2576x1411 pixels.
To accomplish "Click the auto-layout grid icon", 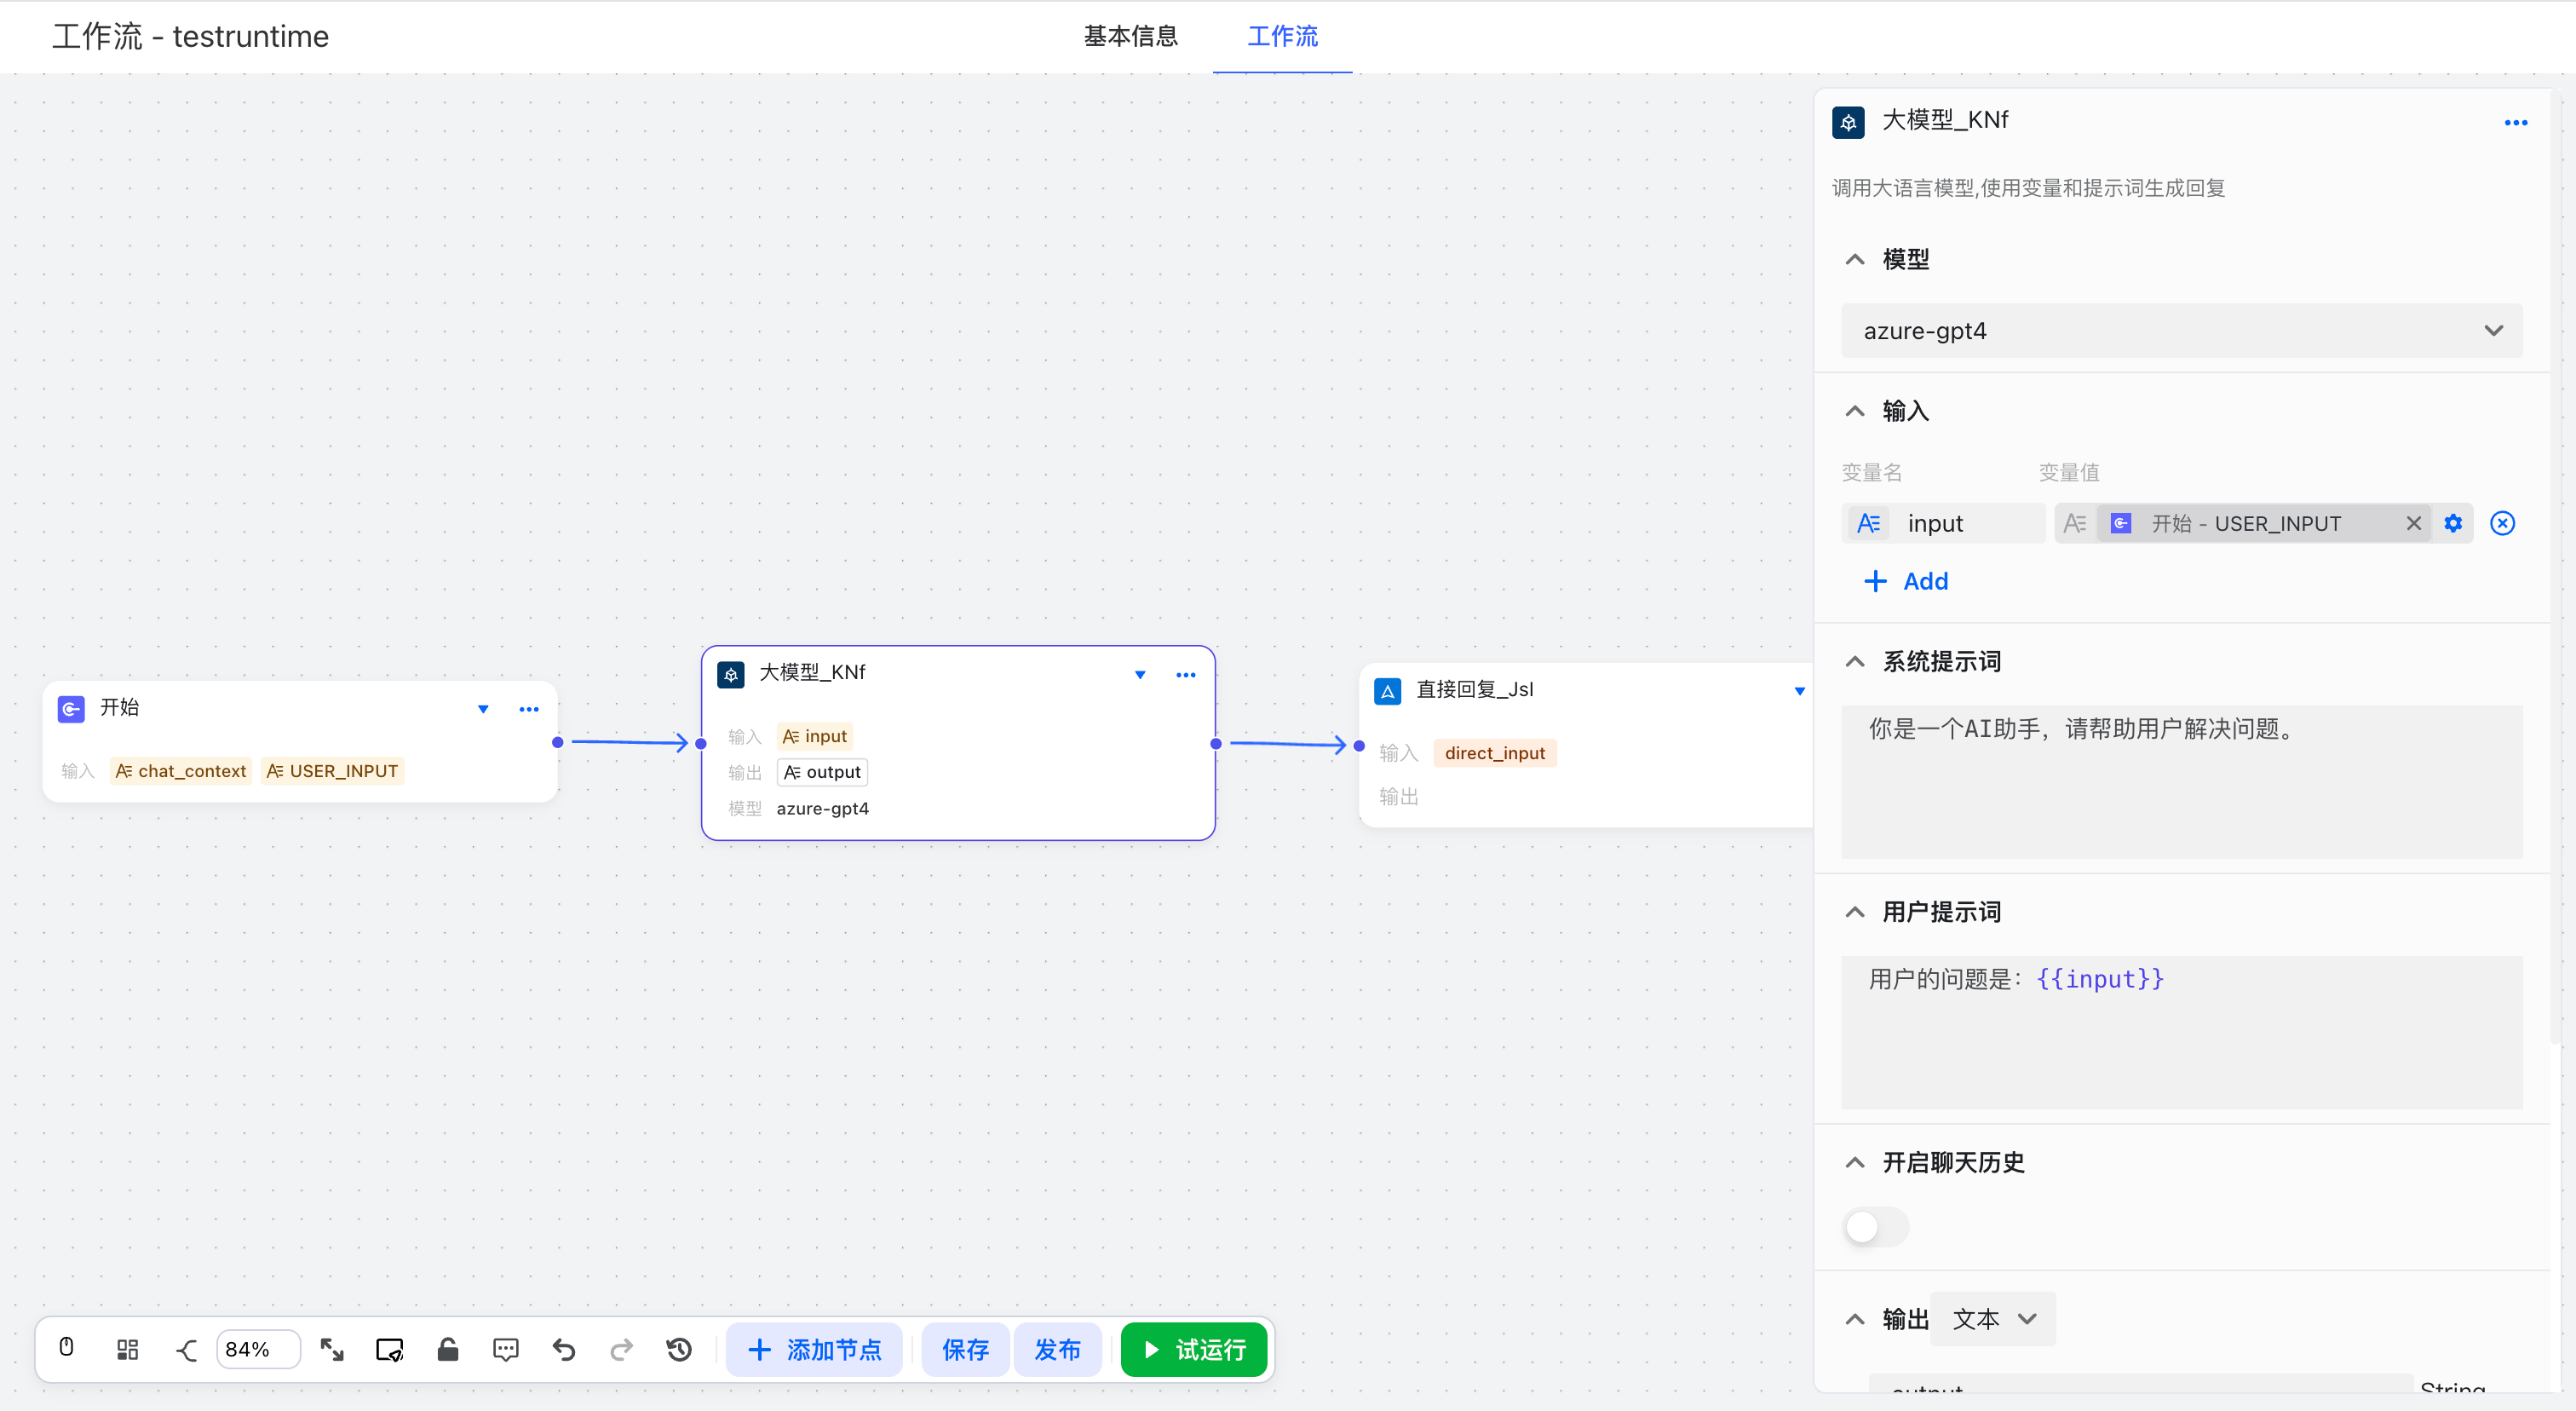I will pyautogui.click(x=127, y=1349).
